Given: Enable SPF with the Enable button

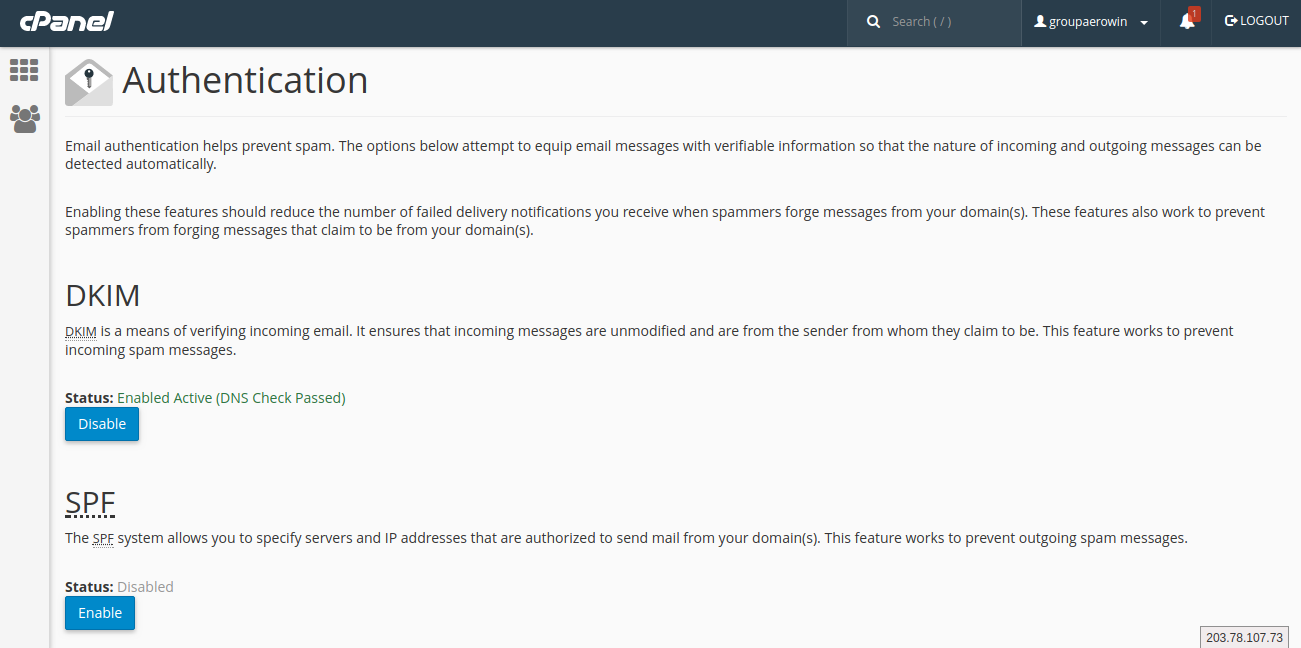Looking at the screenshot, I should pyautogui.click(x=100, y=613).
